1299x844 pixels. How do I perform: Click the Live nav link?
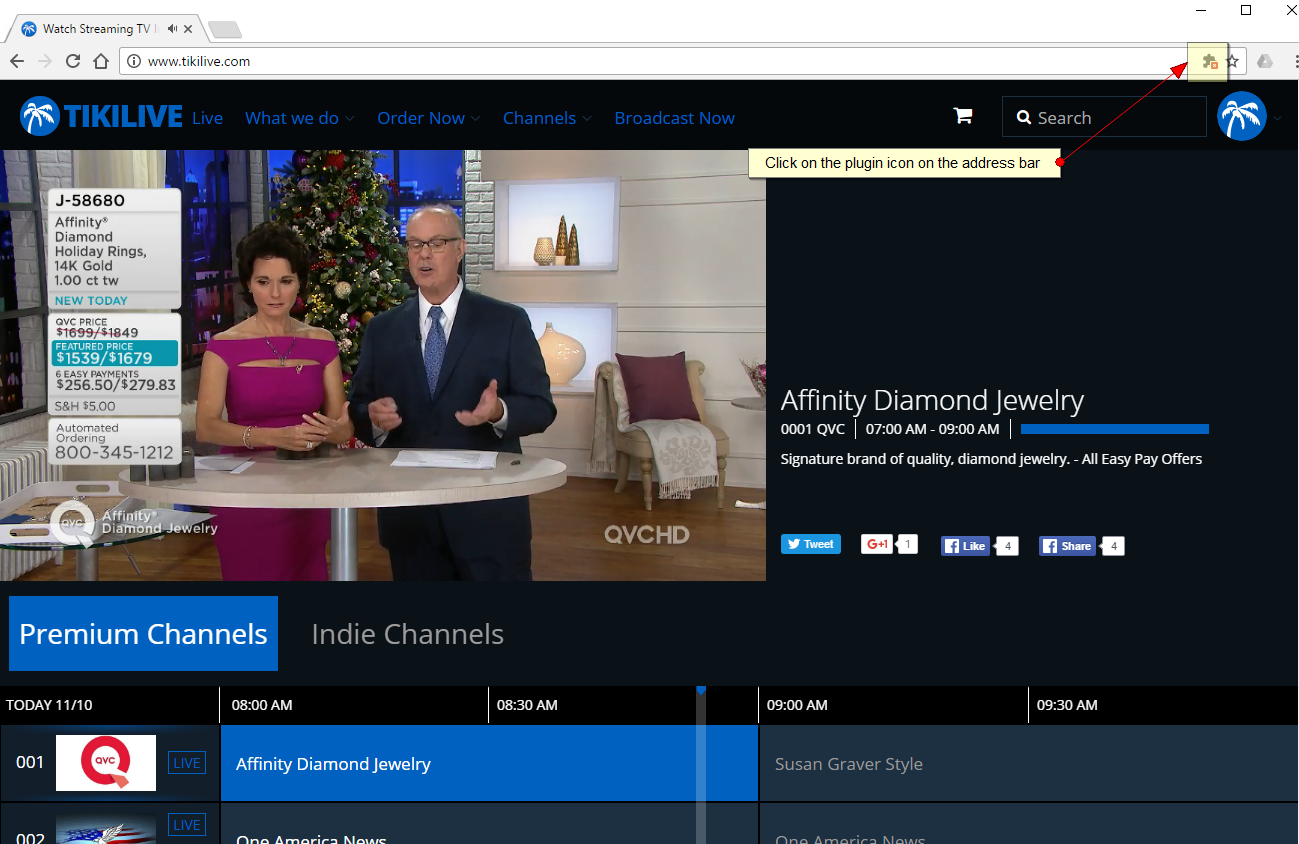tap(207, 118)
